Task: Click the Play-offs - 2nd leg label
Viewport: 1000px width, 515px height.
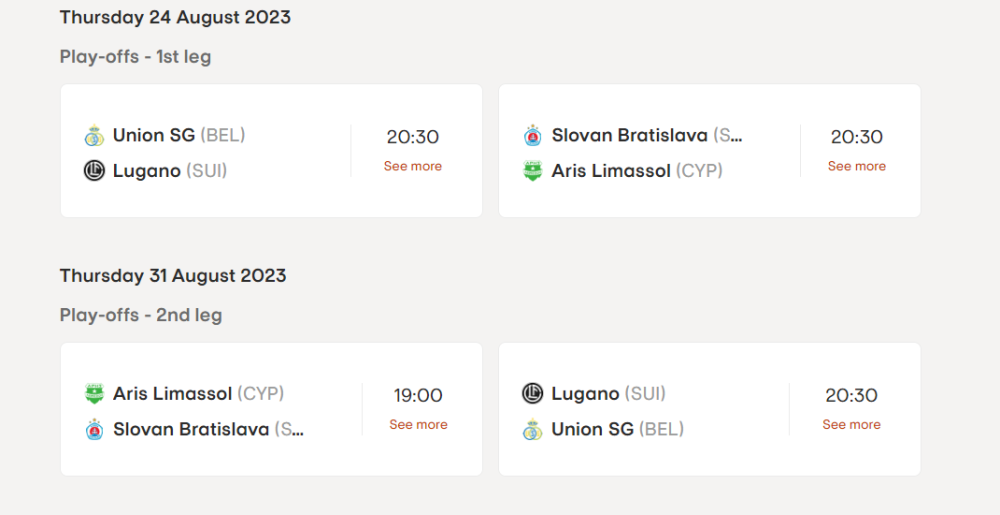Action: (x=141, y=315)
